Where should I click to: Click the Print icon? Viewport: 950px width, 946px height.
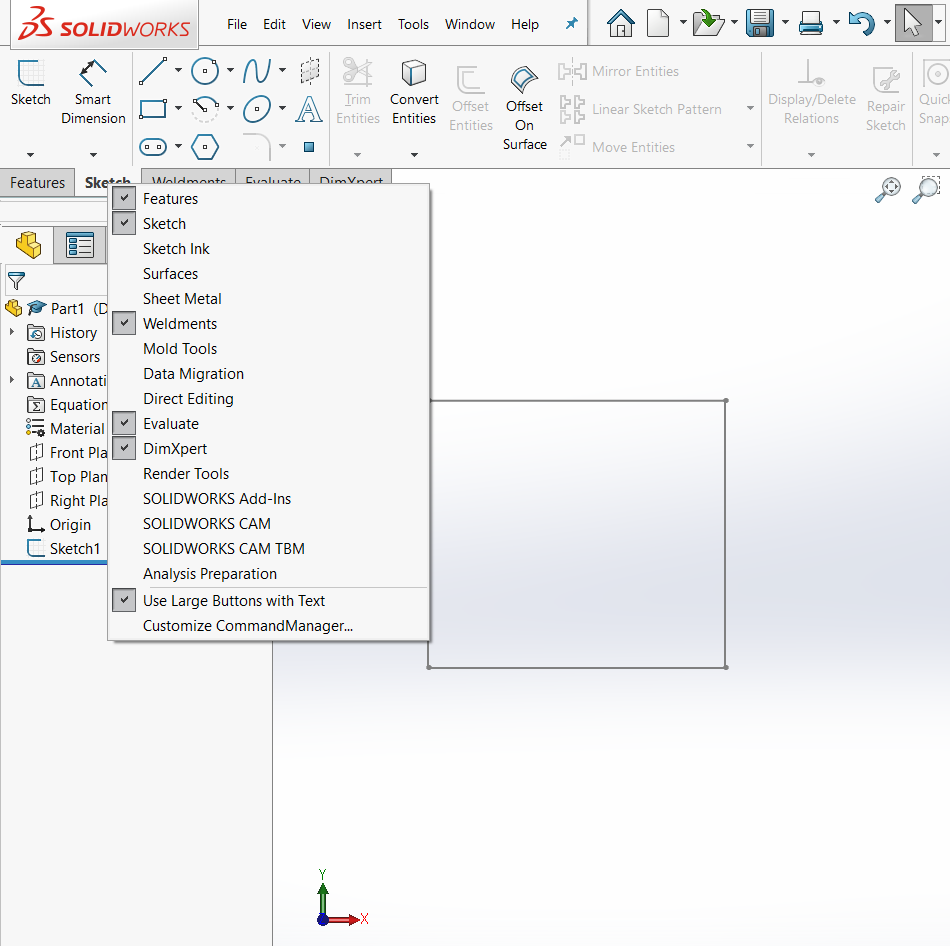[811, 23]
